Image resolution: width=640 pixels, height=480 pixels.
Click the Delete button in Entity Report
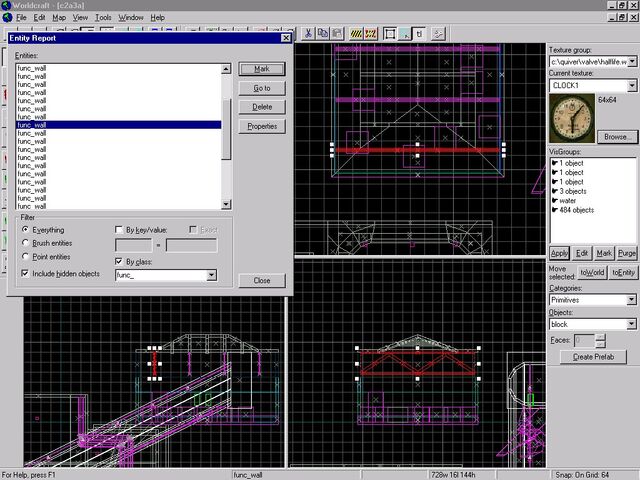click(x=262, y=107)
